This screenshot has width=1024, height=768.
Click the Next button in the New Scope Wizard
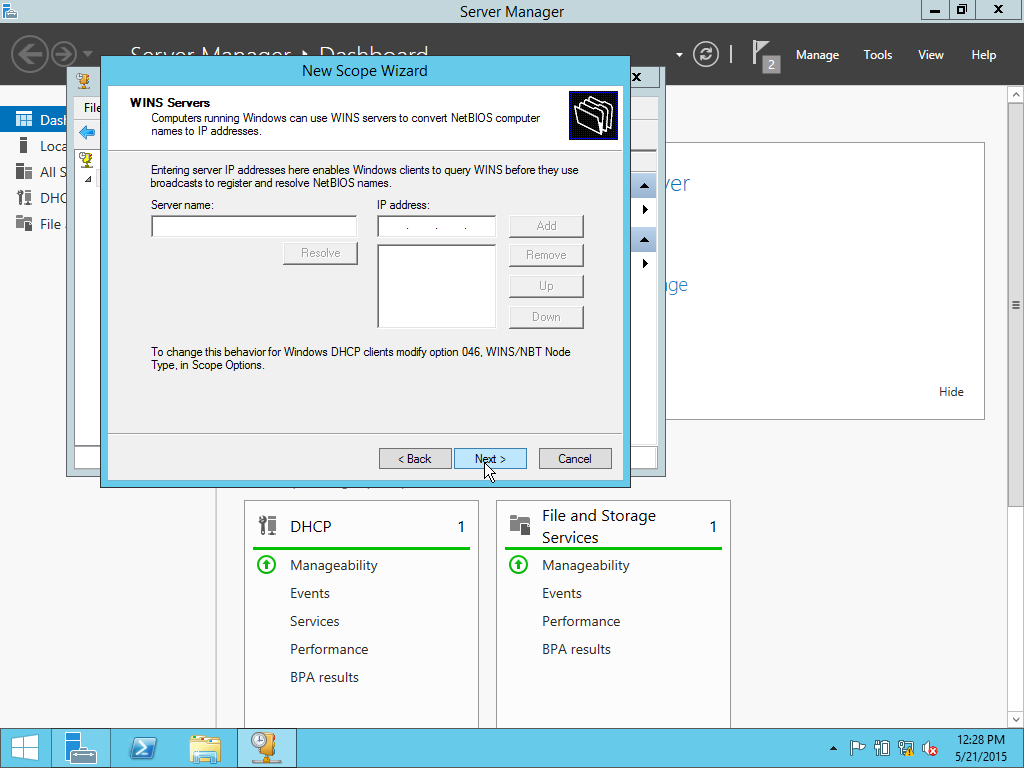(490, 458)
